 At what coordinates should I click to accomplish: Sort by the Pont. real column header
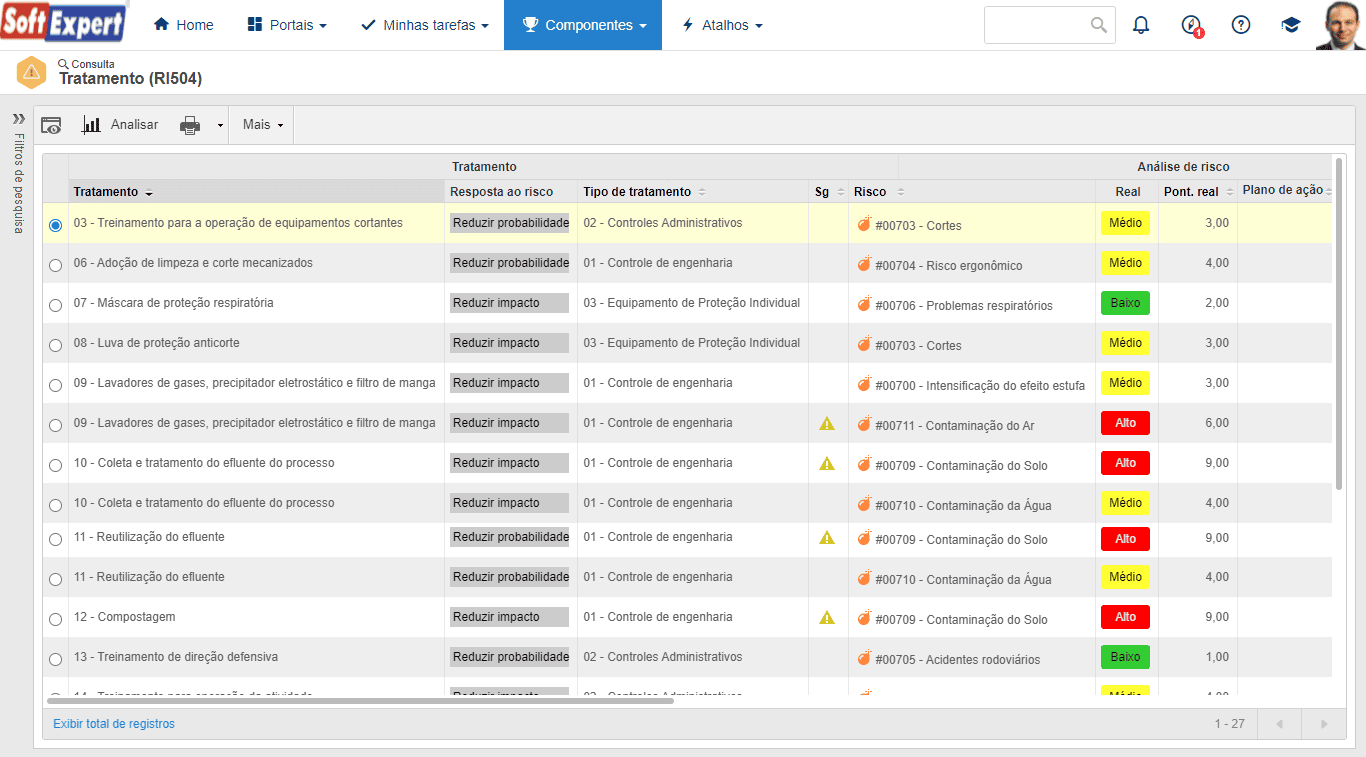coord(1197,192)
